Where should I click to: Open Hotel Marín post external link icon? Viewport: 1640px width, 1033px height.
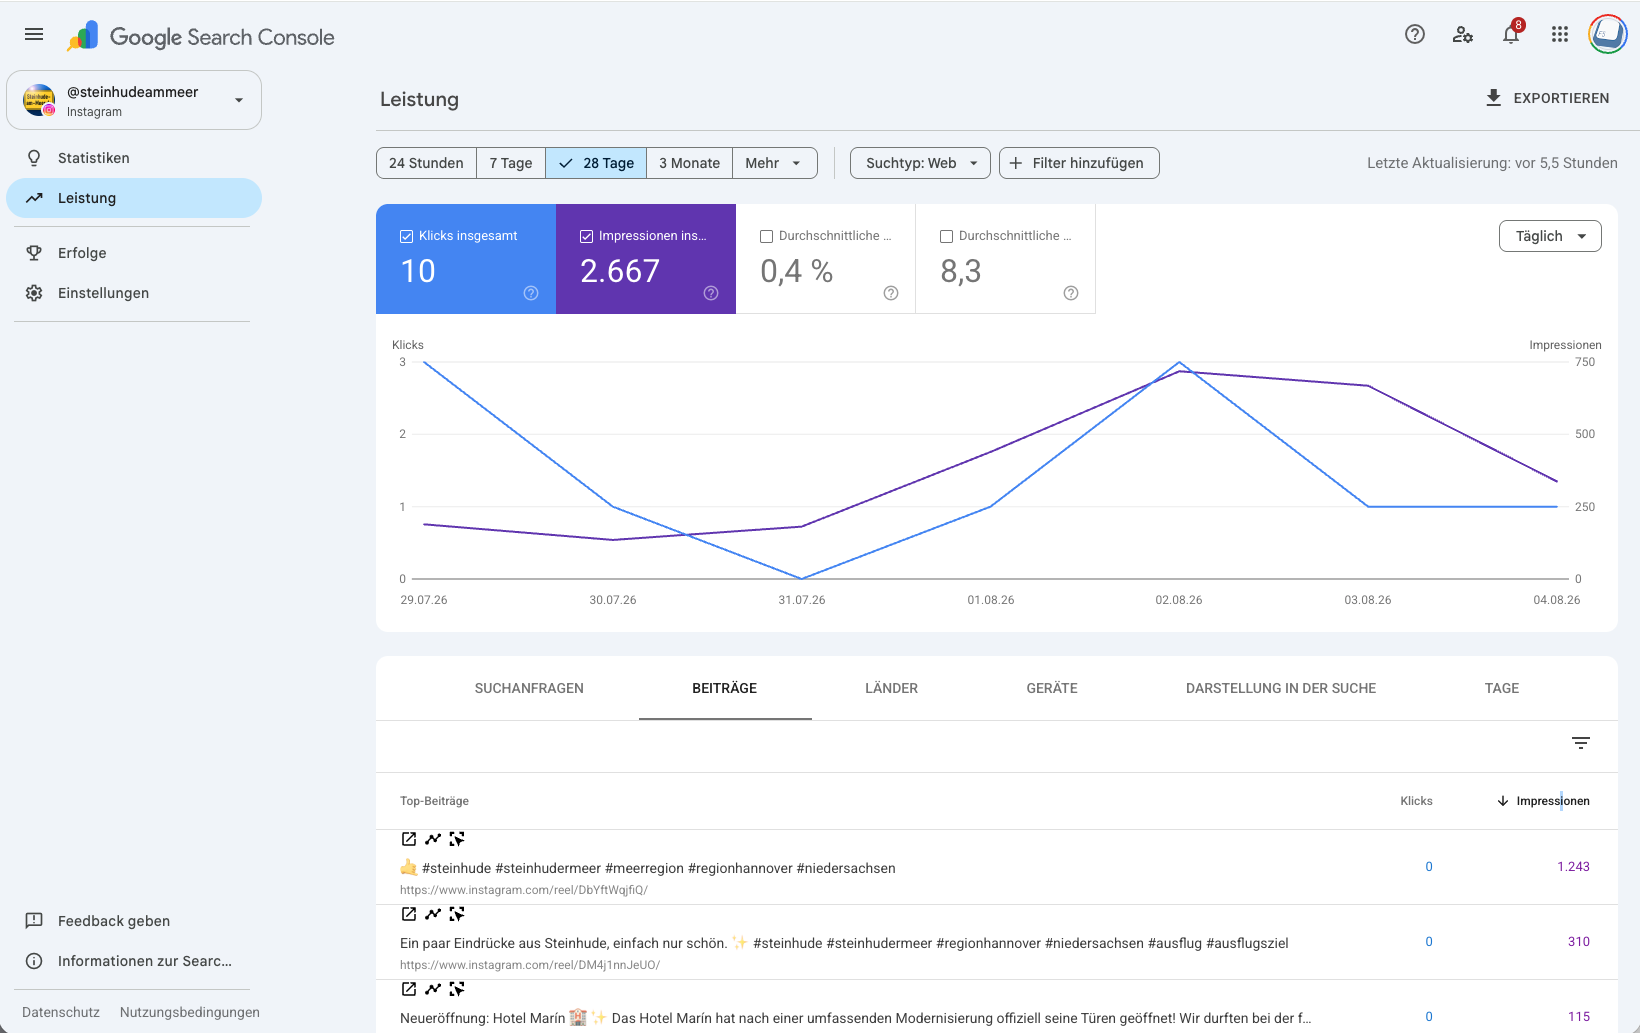(409, 989)
